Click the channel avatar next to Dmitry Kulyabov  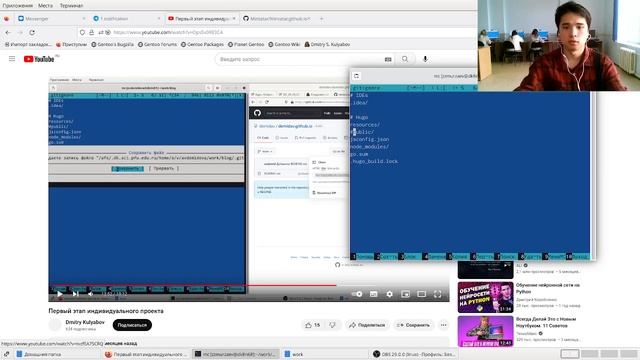click(55, 325)
